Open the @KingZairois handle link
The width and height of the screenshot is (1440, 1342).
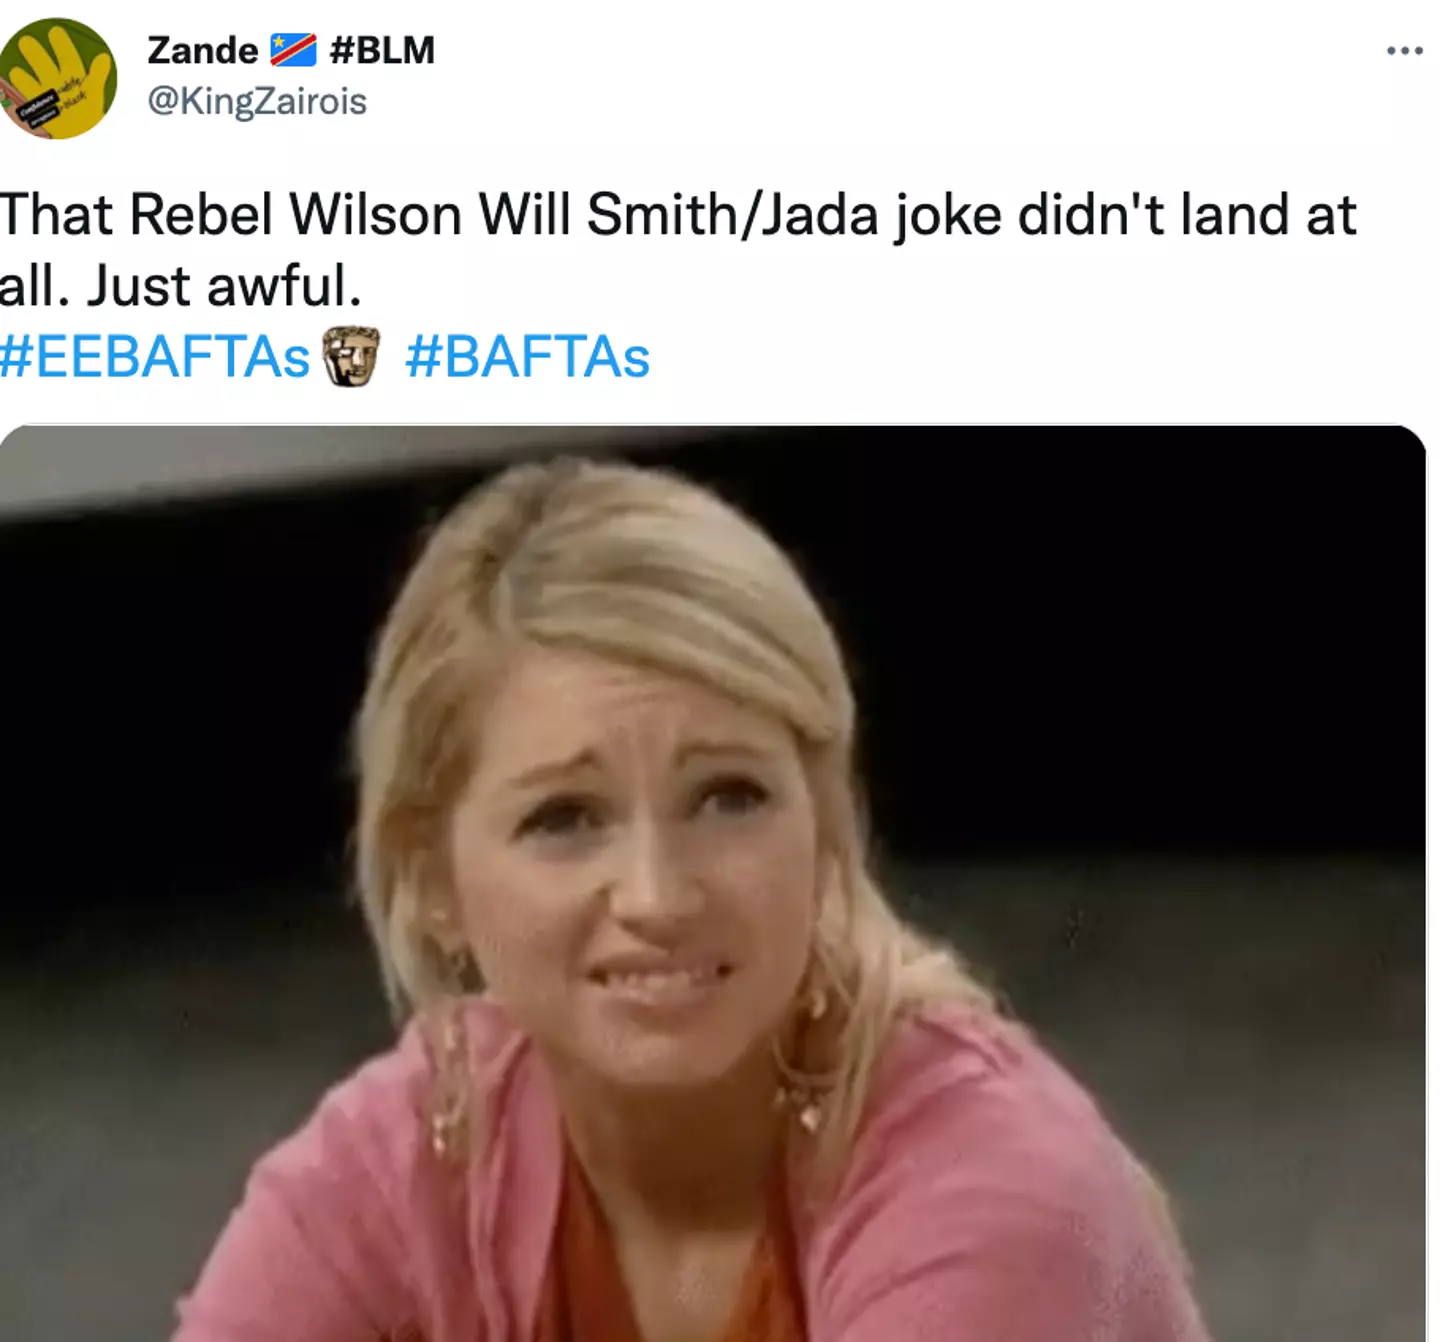click(257, 101)
